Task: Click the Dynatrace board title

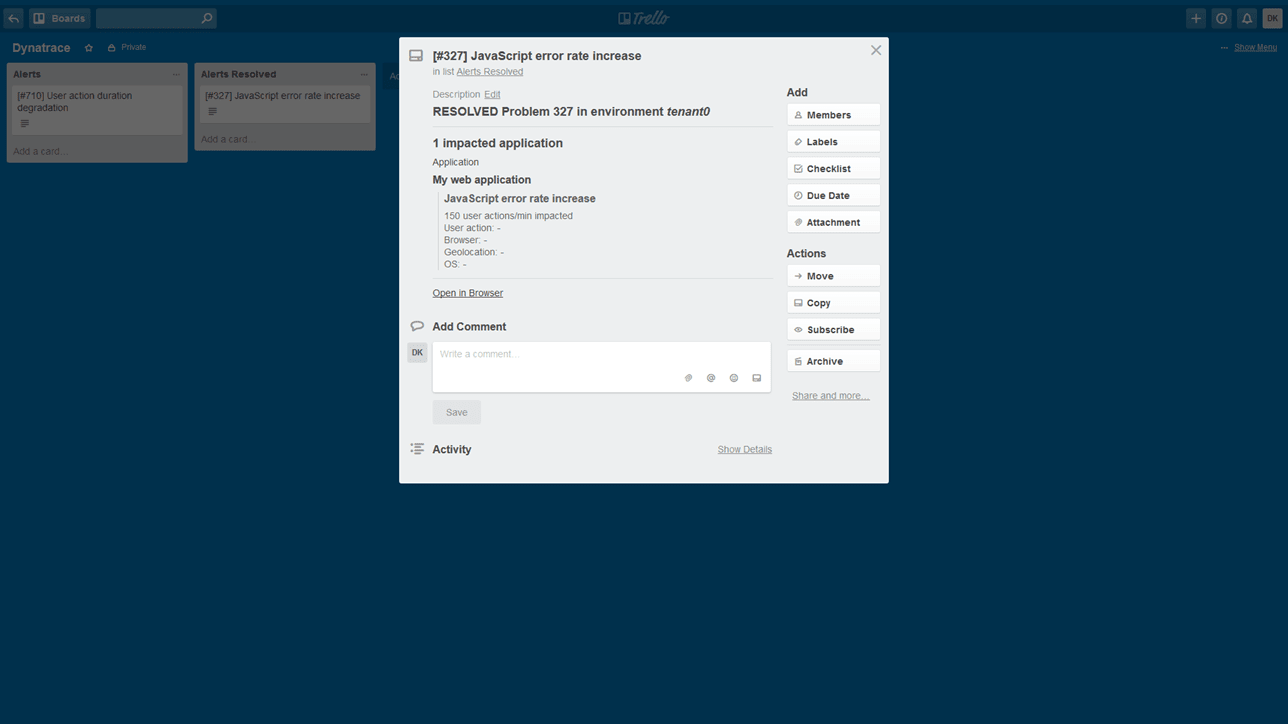Action: pos(41,47)
